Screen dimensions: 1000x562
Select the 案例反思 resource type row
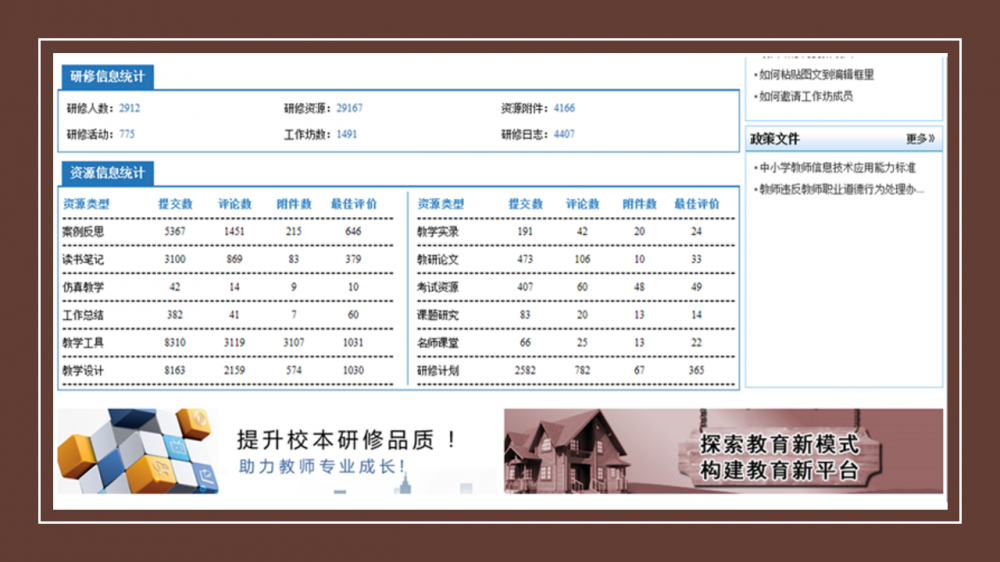click(x=83, y=232)
